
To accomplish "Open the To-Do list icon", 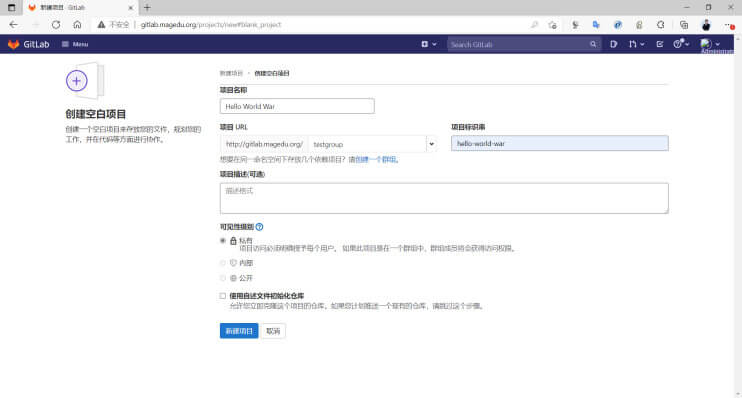I will click(x=660, y=44).
